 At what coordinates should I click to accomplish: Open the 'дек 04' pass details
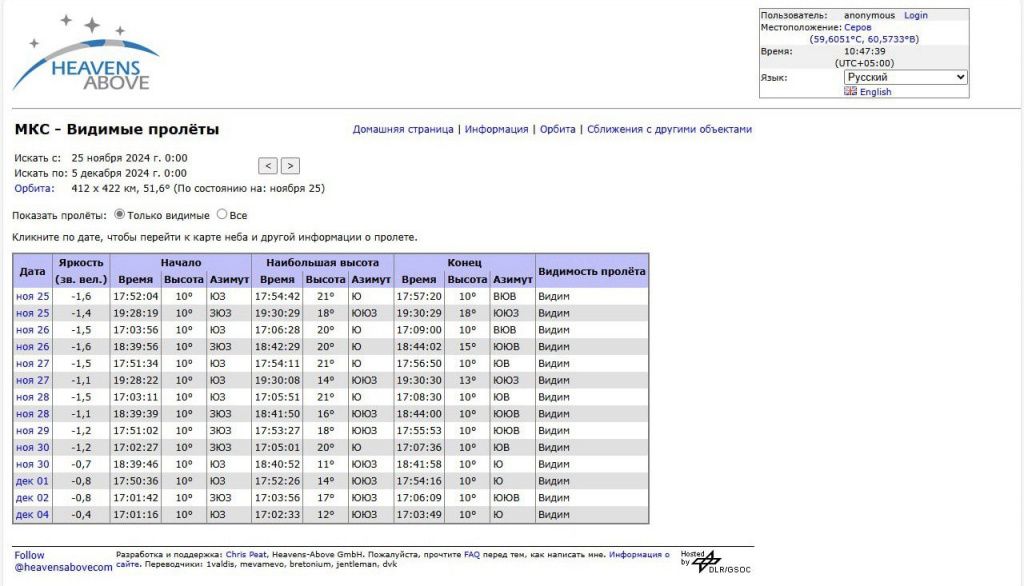(x=32, y=515)
